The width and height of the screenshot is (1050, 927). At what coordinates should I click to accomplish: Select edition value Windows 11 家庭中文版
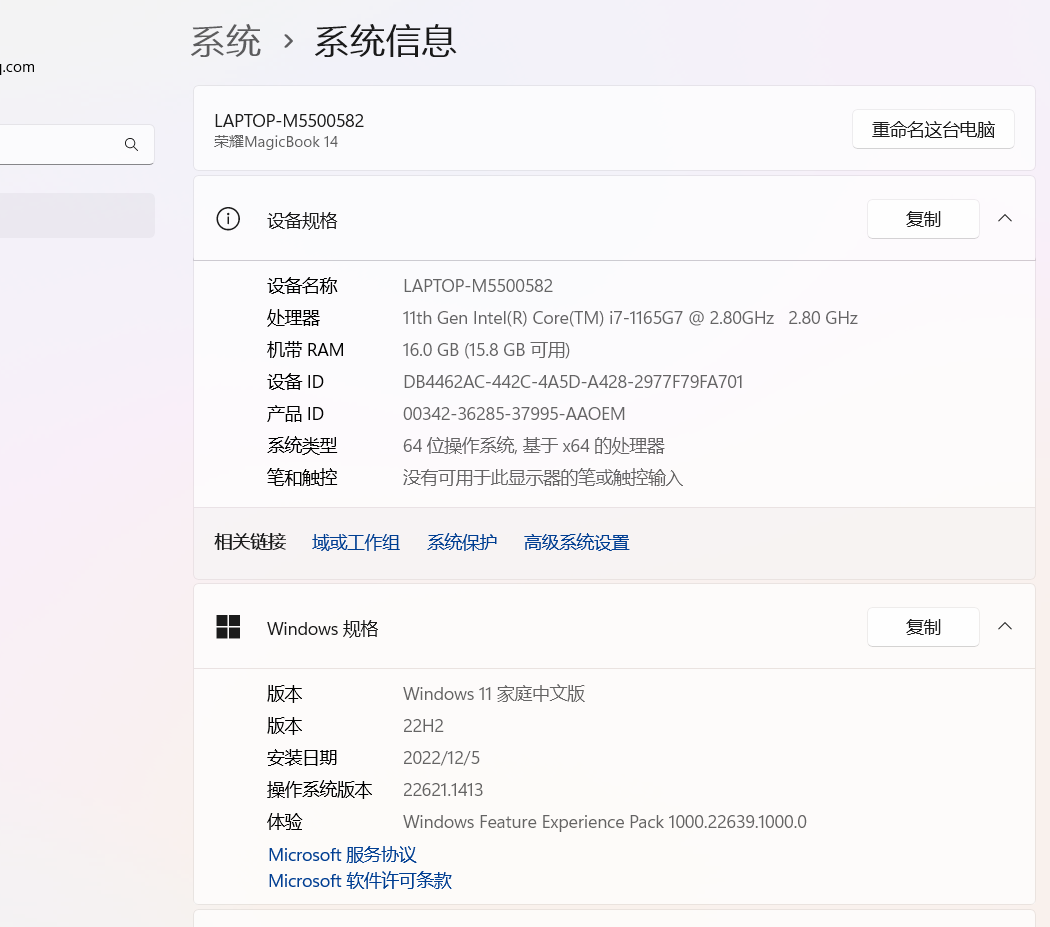coord(494,694)
